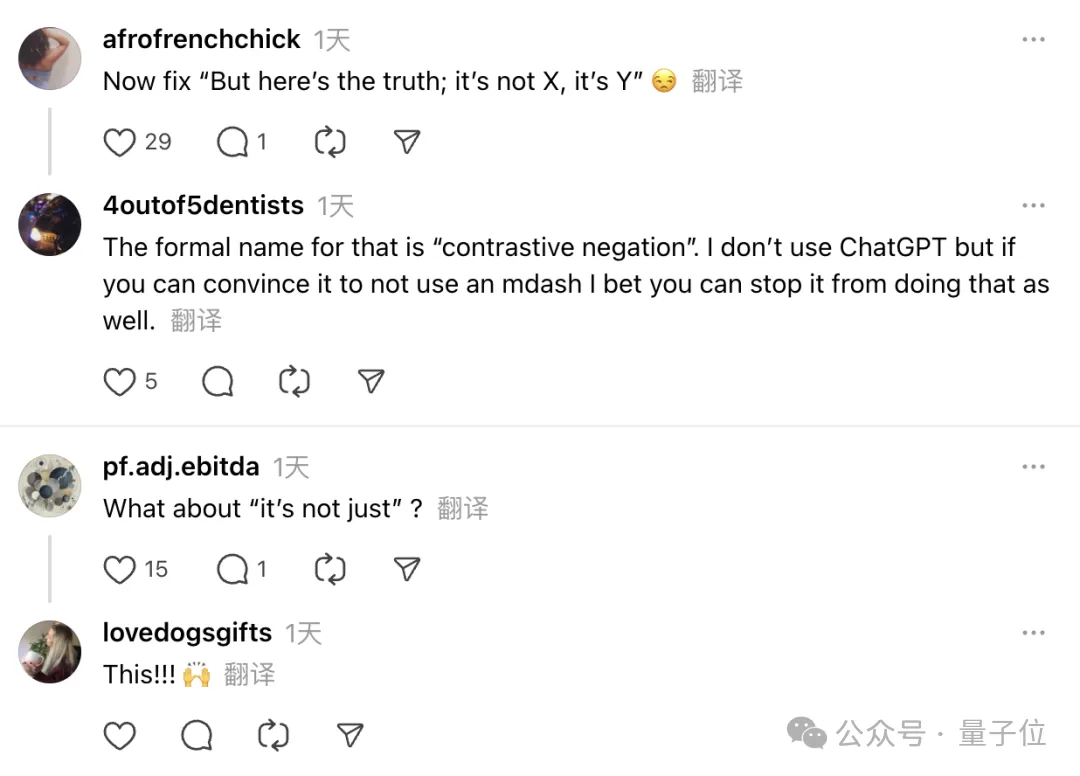This screenshot has height=776, width=1080.
Task: Open reply bubble on afrofrenchchick's comment
Action: point(231,142)
